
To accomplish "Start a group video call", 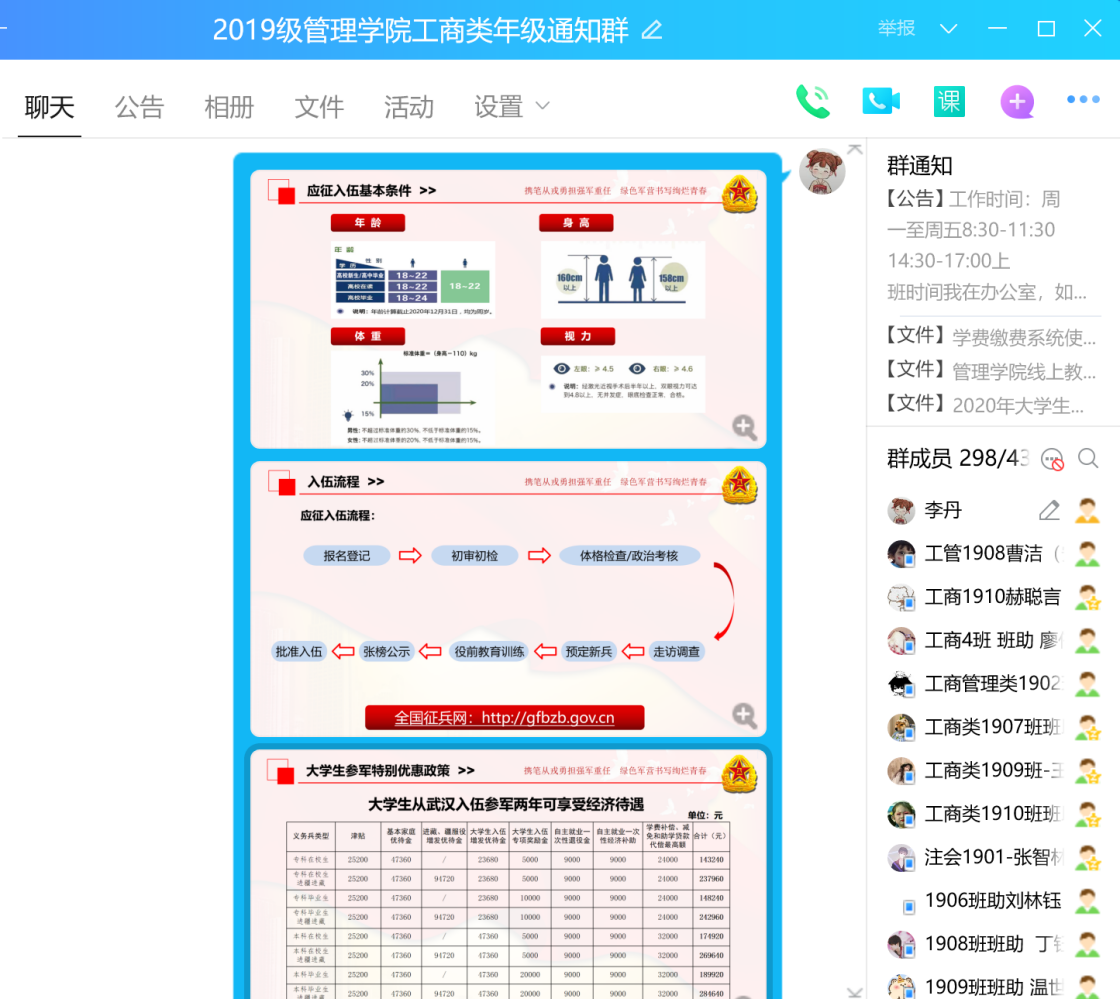I will click(881, 102).
